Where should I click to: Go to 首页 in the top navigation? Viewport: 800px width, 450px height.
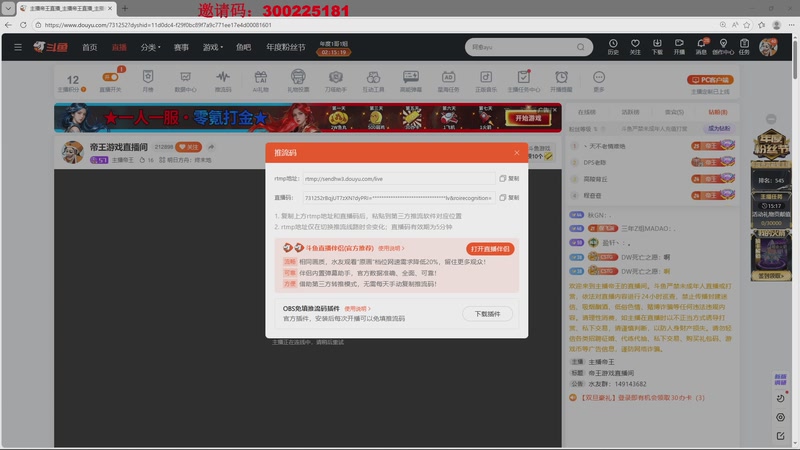pyautogui.click(x=90, y=47)
